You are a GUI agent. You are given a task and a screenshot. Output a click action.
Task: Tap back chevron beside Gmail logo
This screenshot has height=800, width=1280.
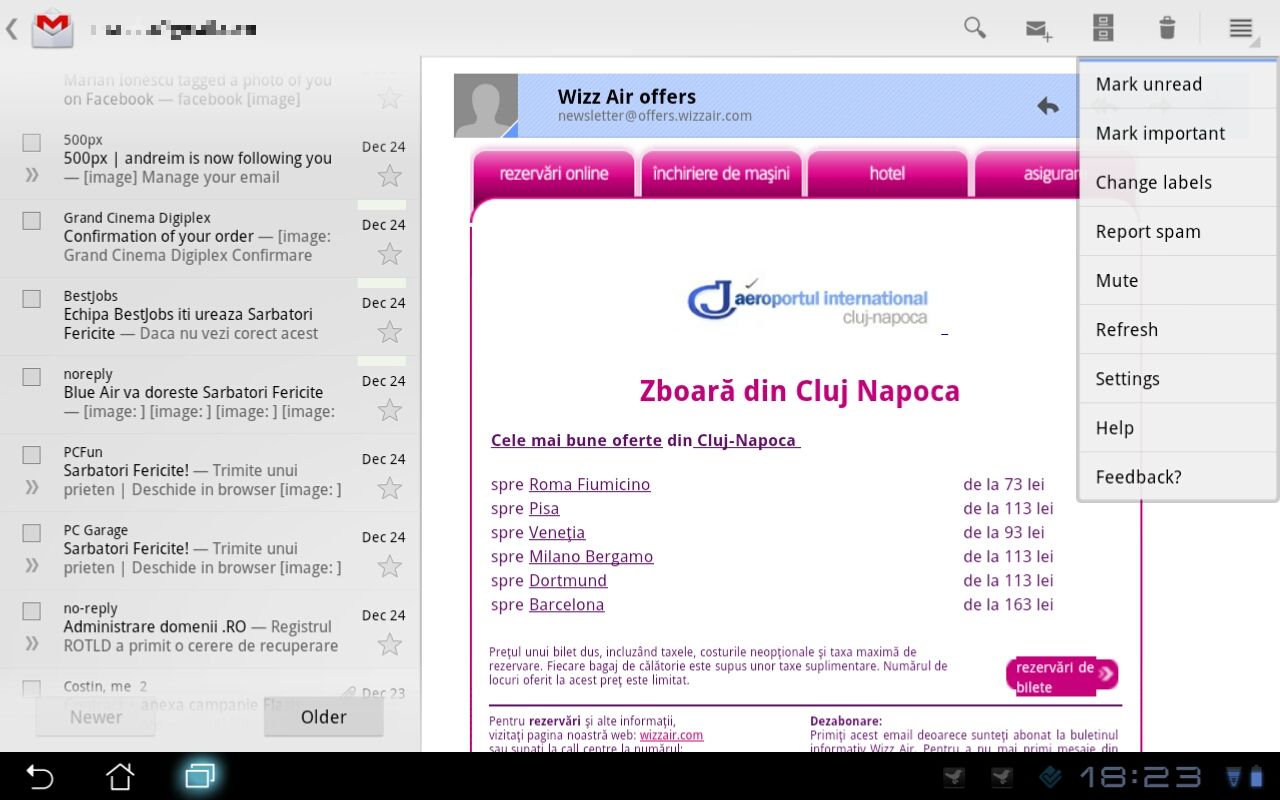click(x=12, y=28)
